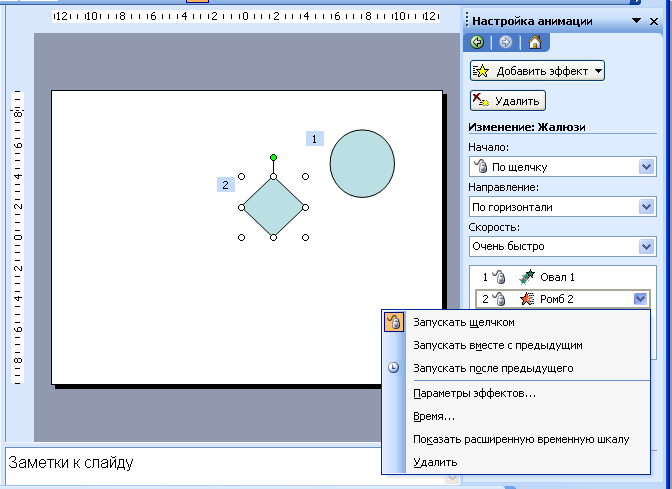The image size is (672, 489).
Task: Open the Скорость dropdown Очень быстро
Action: pos(562,246)
